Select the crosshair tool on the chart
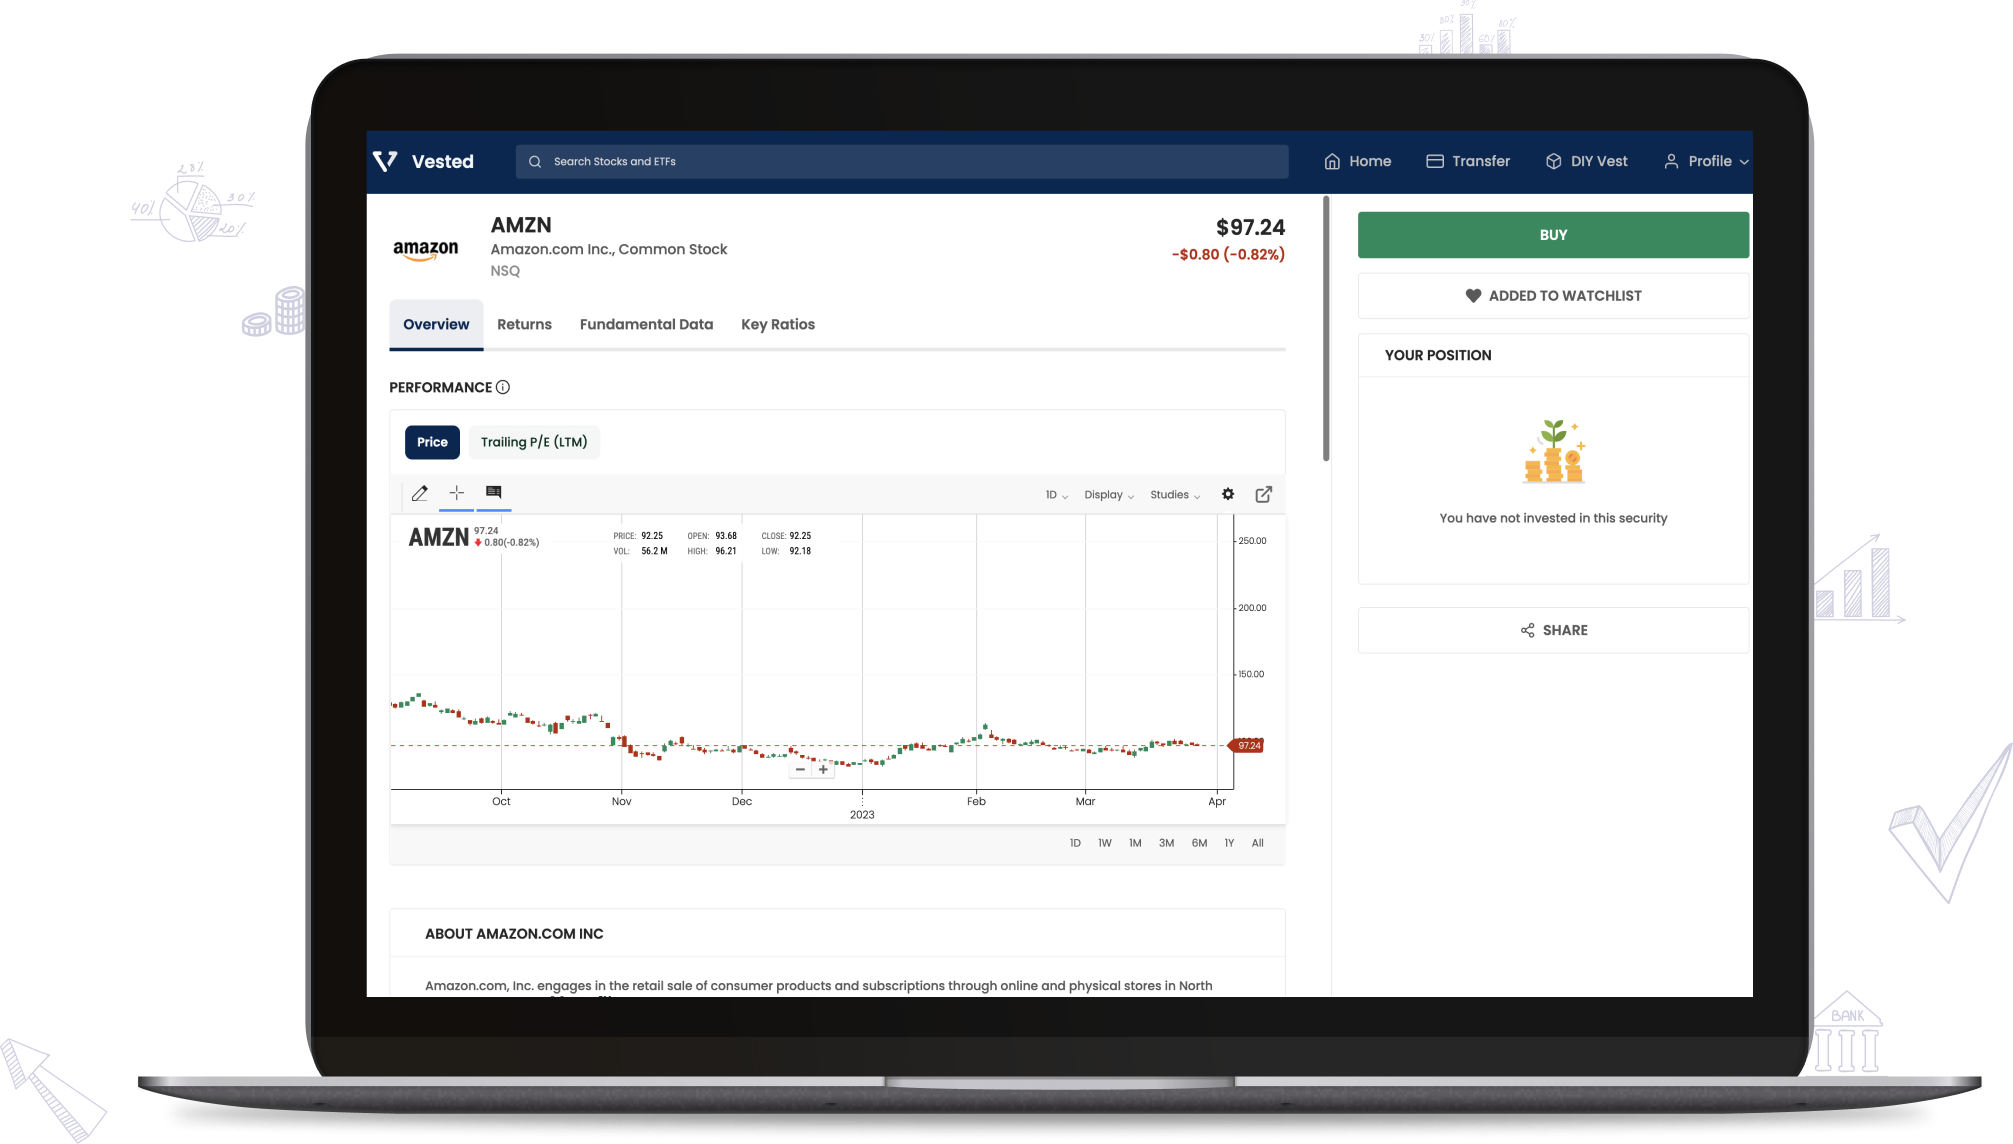This screenshot has height=1144, width=2013. pos(457,493)
